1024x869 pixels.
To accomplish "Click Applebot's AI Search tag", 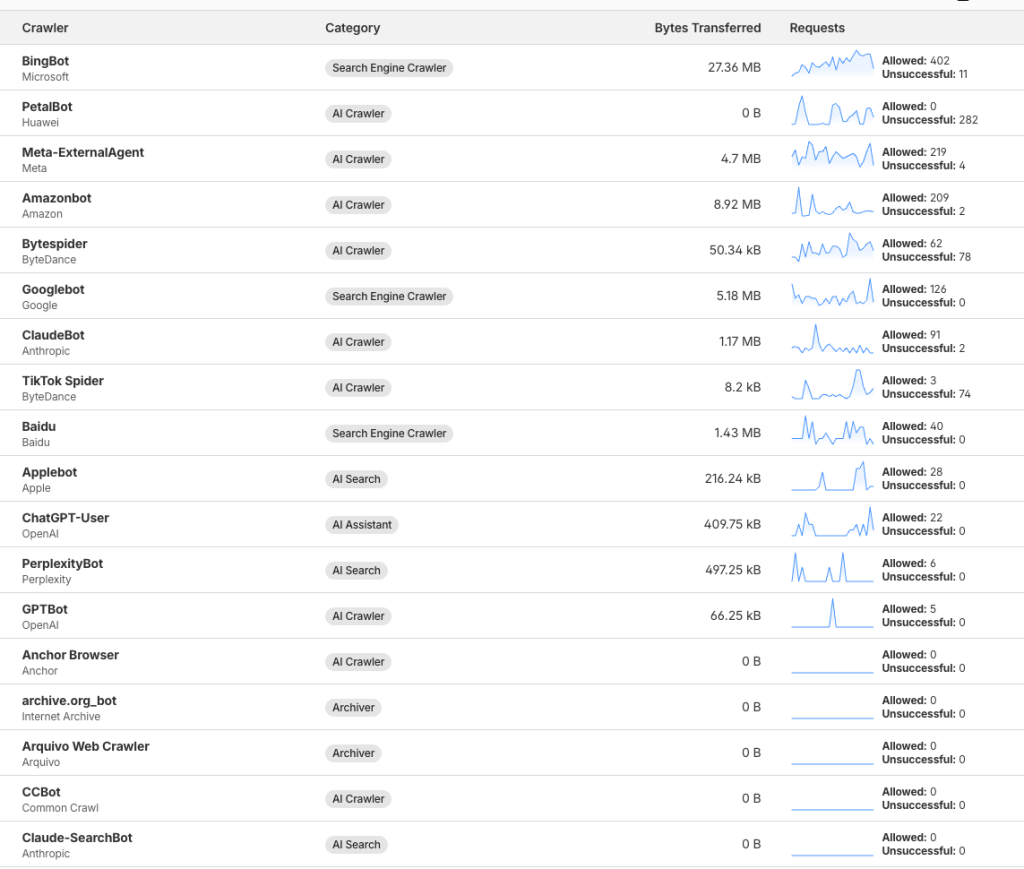I will pos(356,479).
